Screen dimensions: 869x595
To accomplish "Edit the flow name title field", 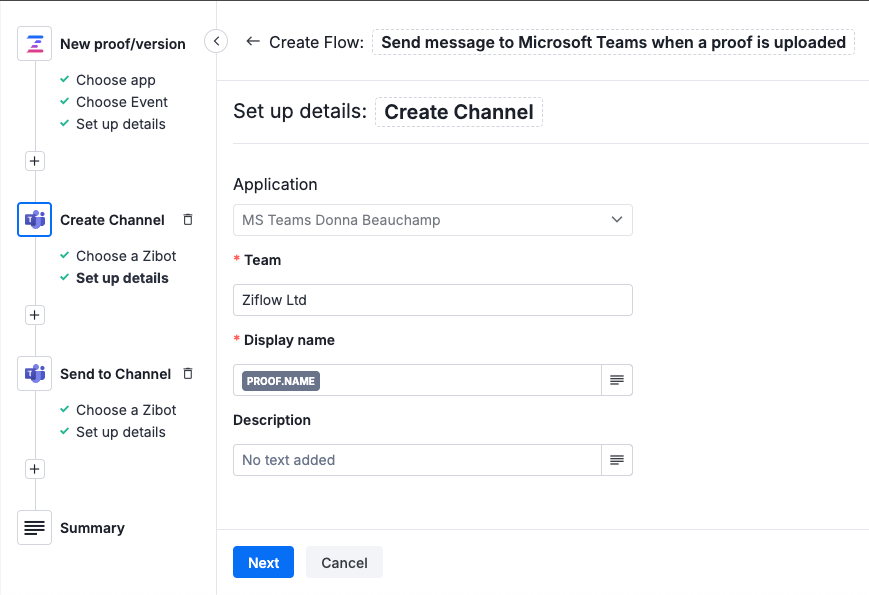I will [x=613, y=42].
